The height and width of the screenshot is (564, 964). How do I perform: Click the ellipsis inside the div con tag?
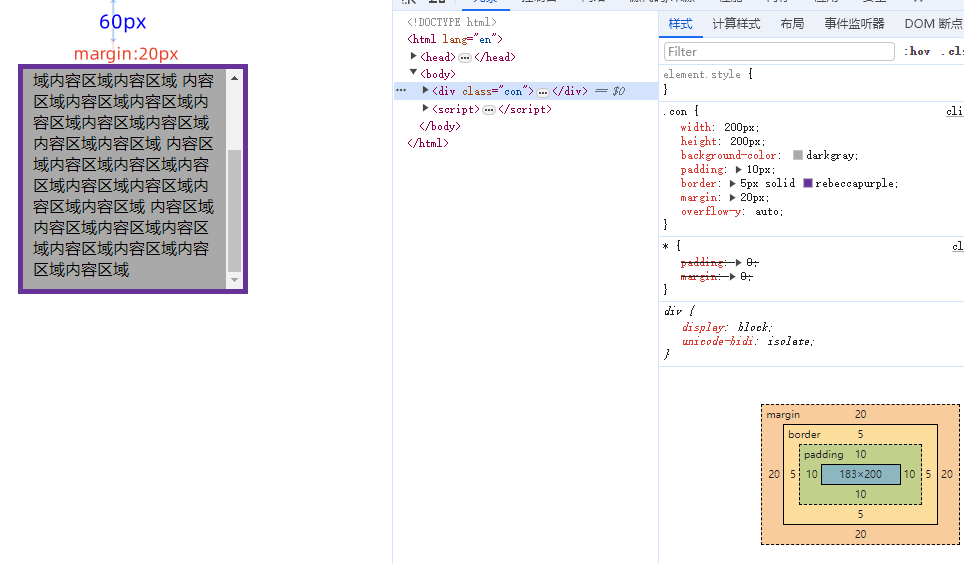(543, 92)
